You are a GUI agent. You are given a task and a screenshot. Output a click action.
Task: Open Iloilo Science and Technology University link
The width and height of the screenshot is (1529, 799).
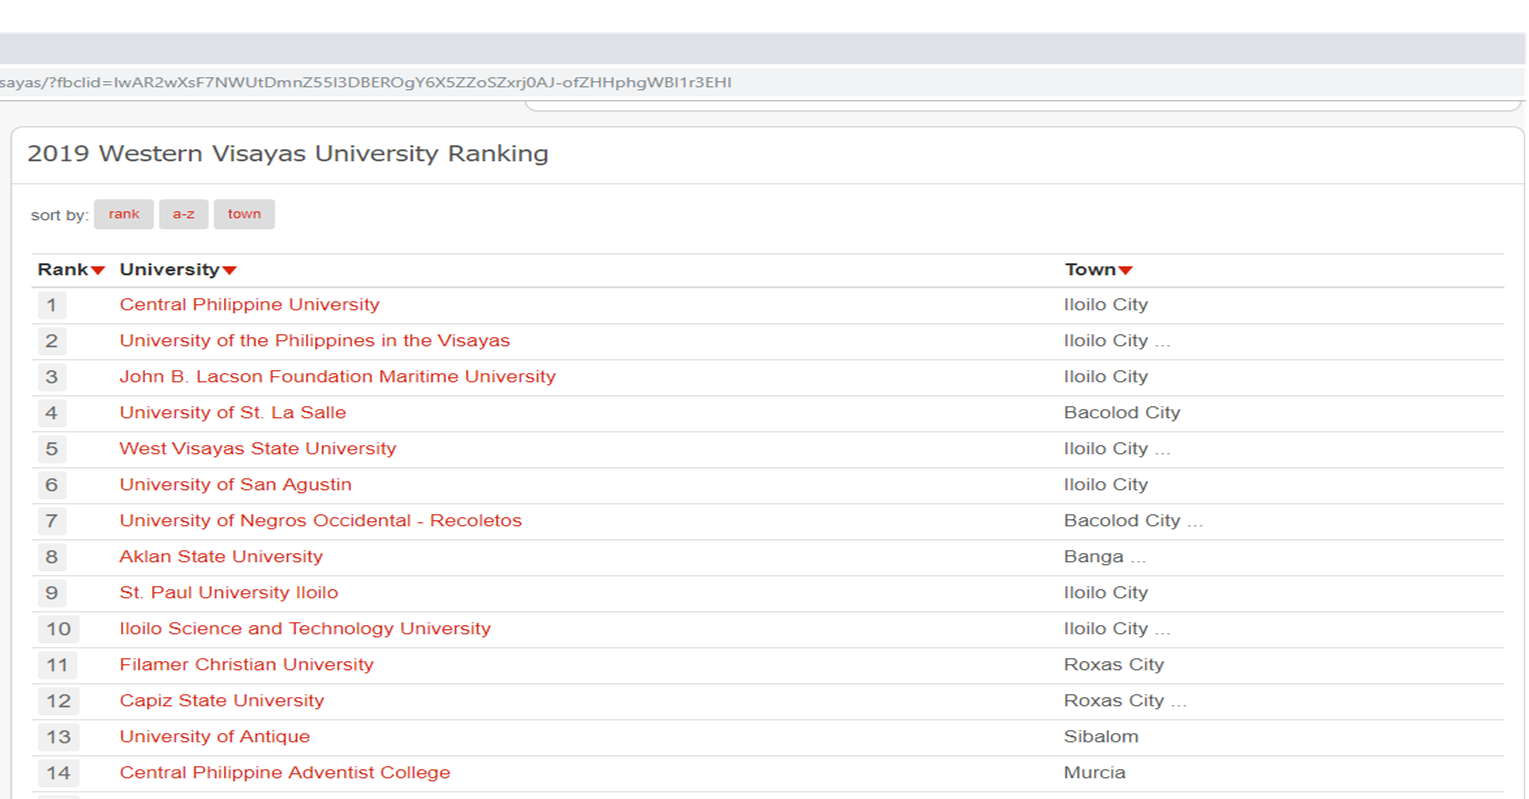(305, 629)
